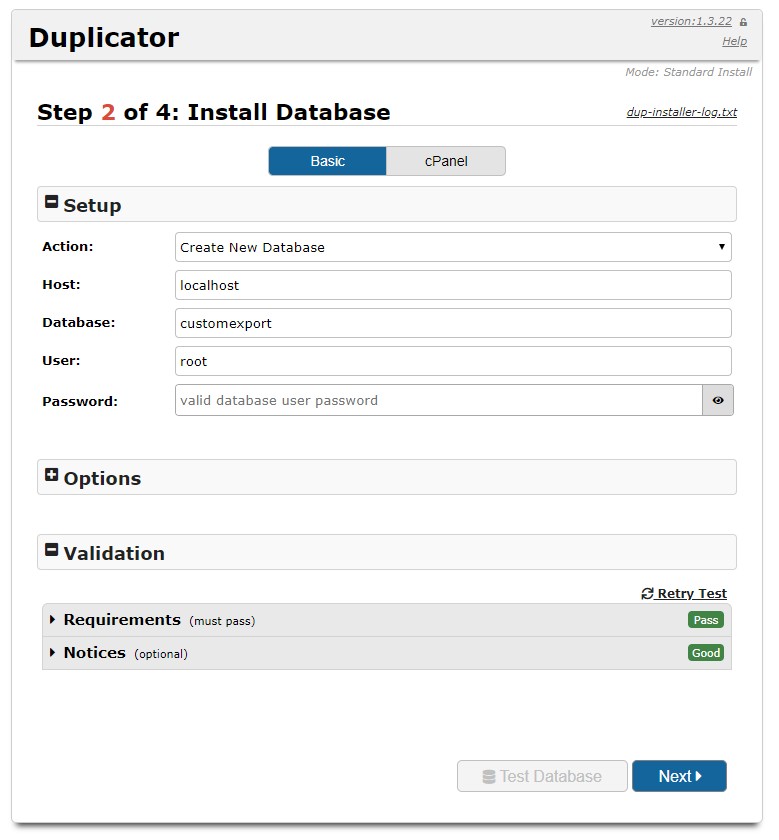Click the Next button
779x840 pixels.
tap(679, 776)
